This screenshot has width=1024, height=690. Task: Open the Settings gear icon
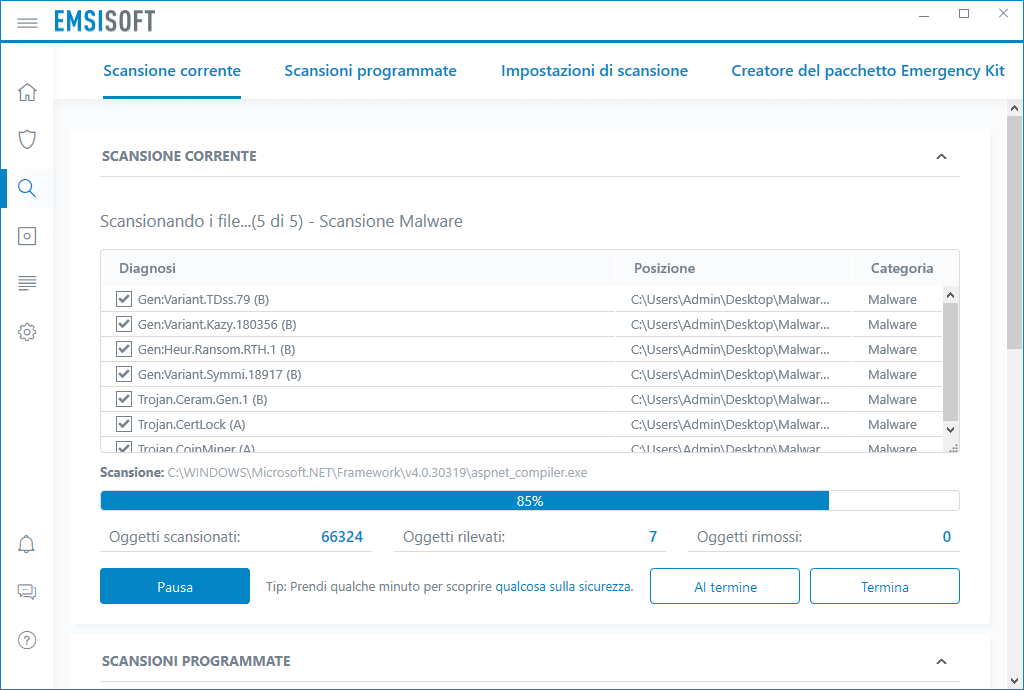click(x=27, y=332)
